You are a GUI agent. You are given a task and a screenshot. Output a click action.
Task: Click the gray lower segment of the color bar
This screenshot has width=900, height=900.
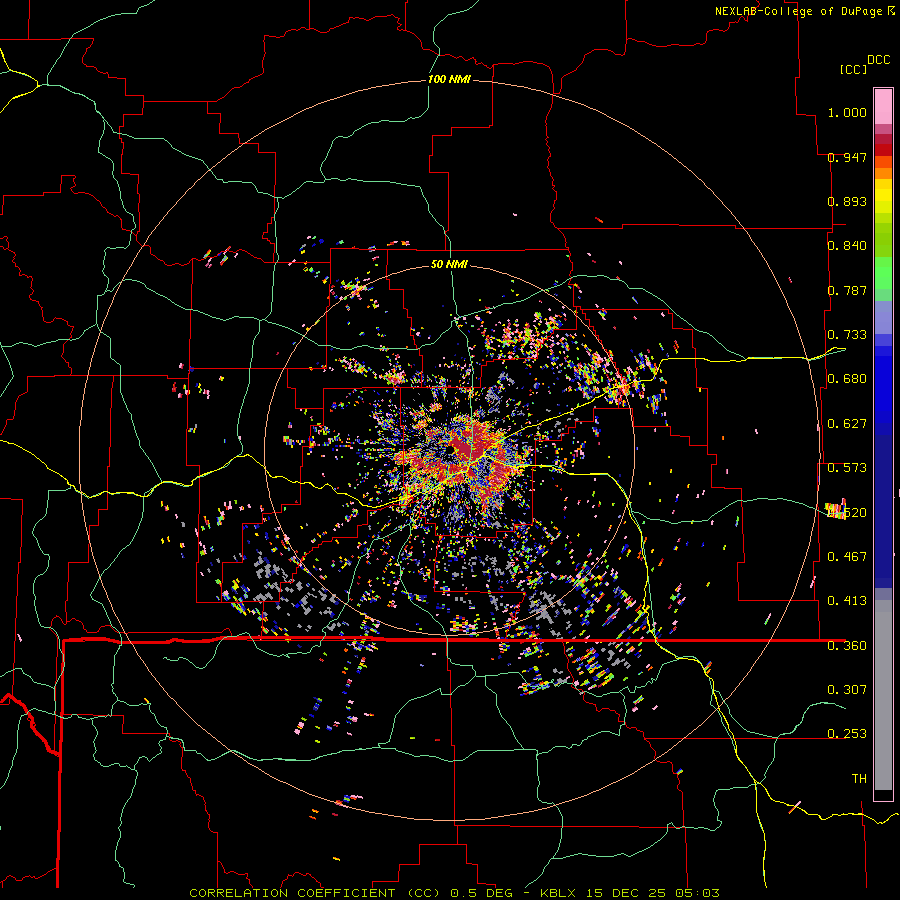pos(883,695)
